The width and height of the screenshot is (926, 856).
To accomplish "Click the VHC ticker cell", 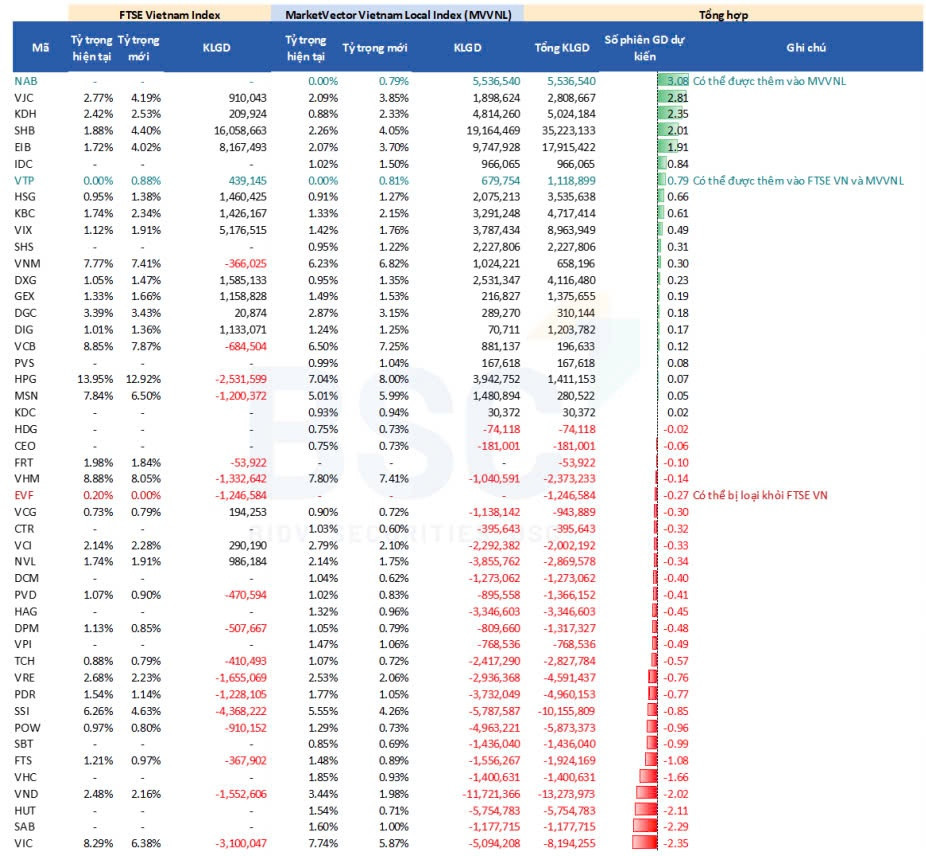I will 25,777.
